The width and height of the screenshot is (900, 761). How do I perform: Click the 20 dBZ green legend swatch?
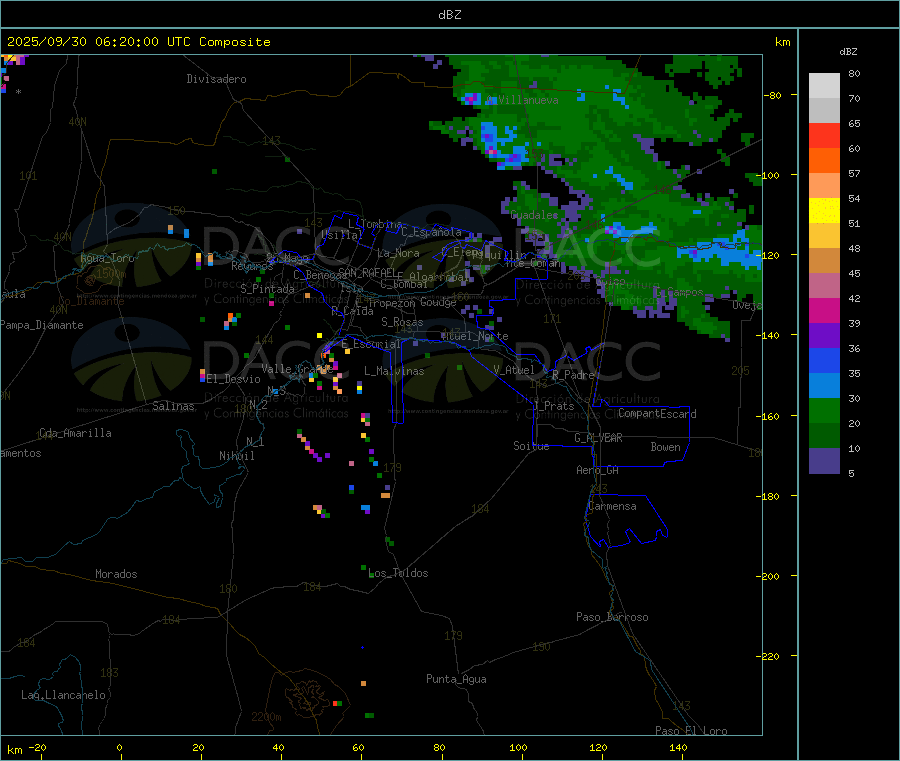(x=824, y=435)
